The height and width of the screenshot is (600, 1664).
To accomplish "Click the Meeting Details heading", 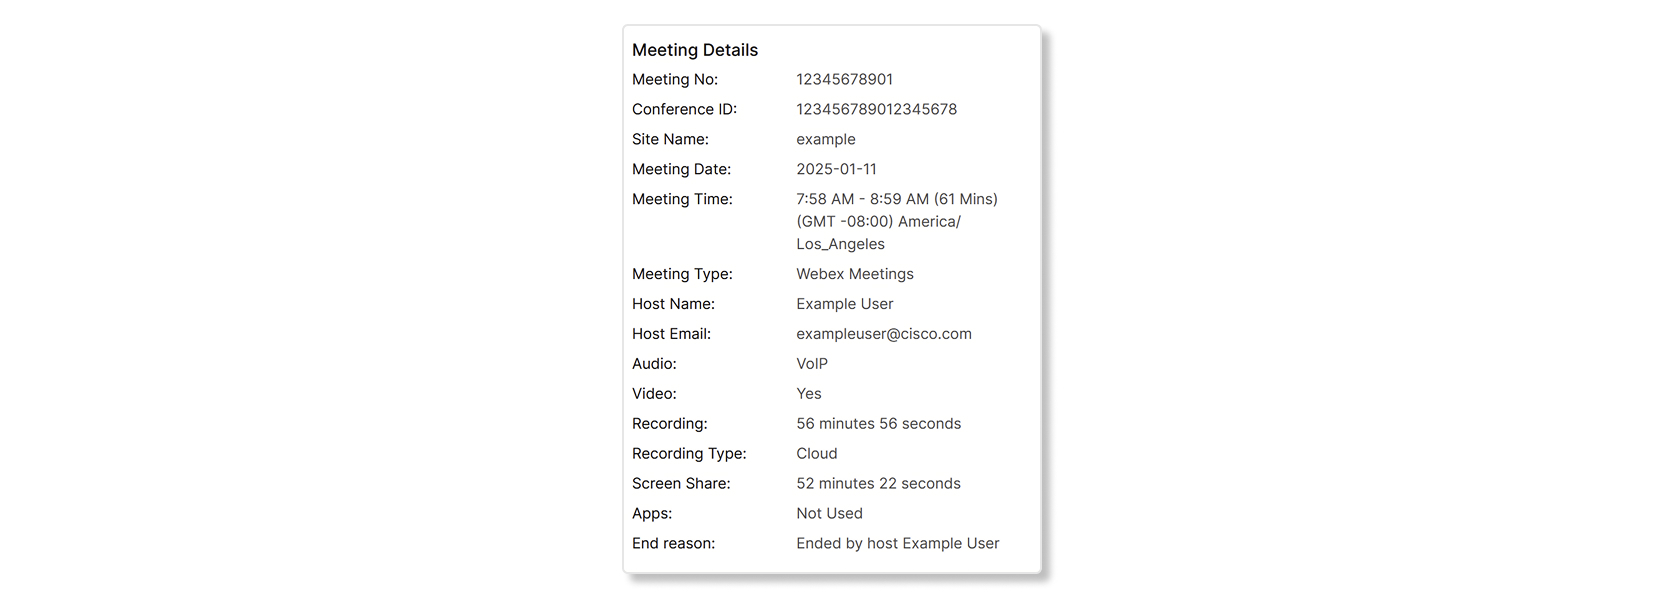I will (695, 50).
